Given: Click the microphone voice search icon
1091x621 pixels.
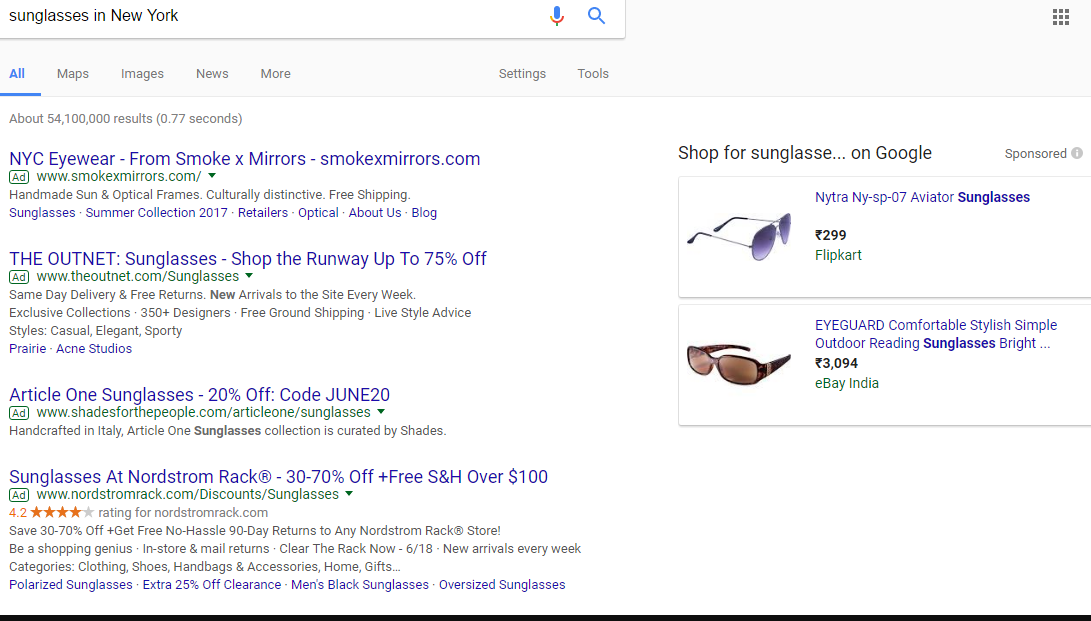Looking at the screenshot, I should (x=557, y=16).
